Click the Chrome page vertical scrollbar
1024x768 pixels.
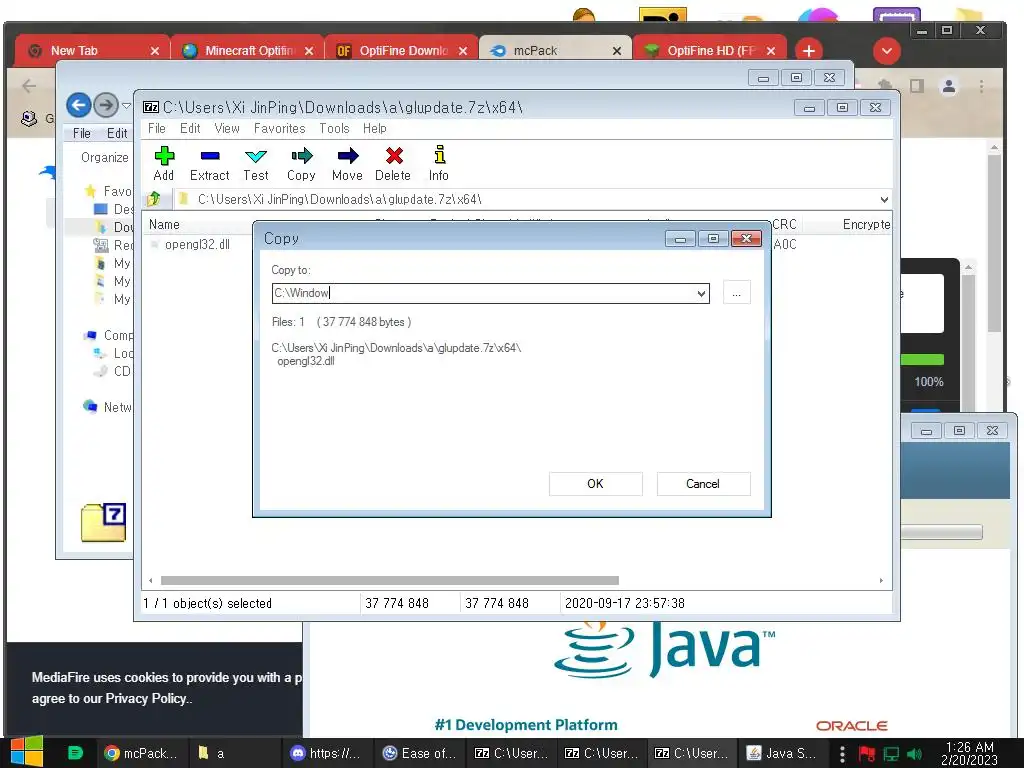[x=994, y=242]
